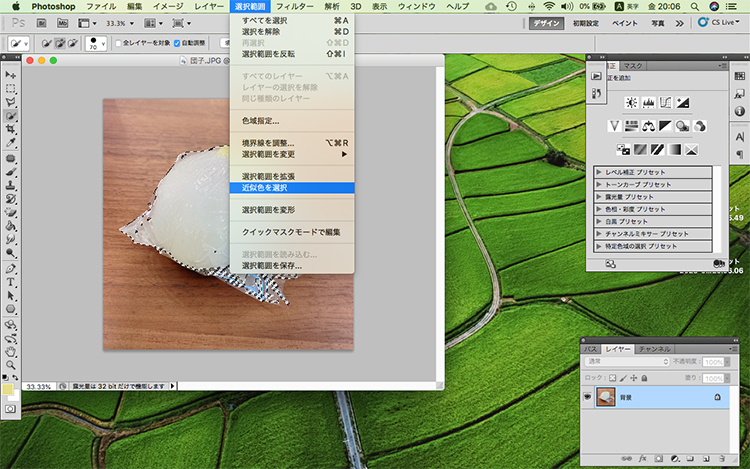The height and width of the screenshot is (469, 750).
Task: Hide the 背景 layer with the eye icon
Action: [587, 397]
